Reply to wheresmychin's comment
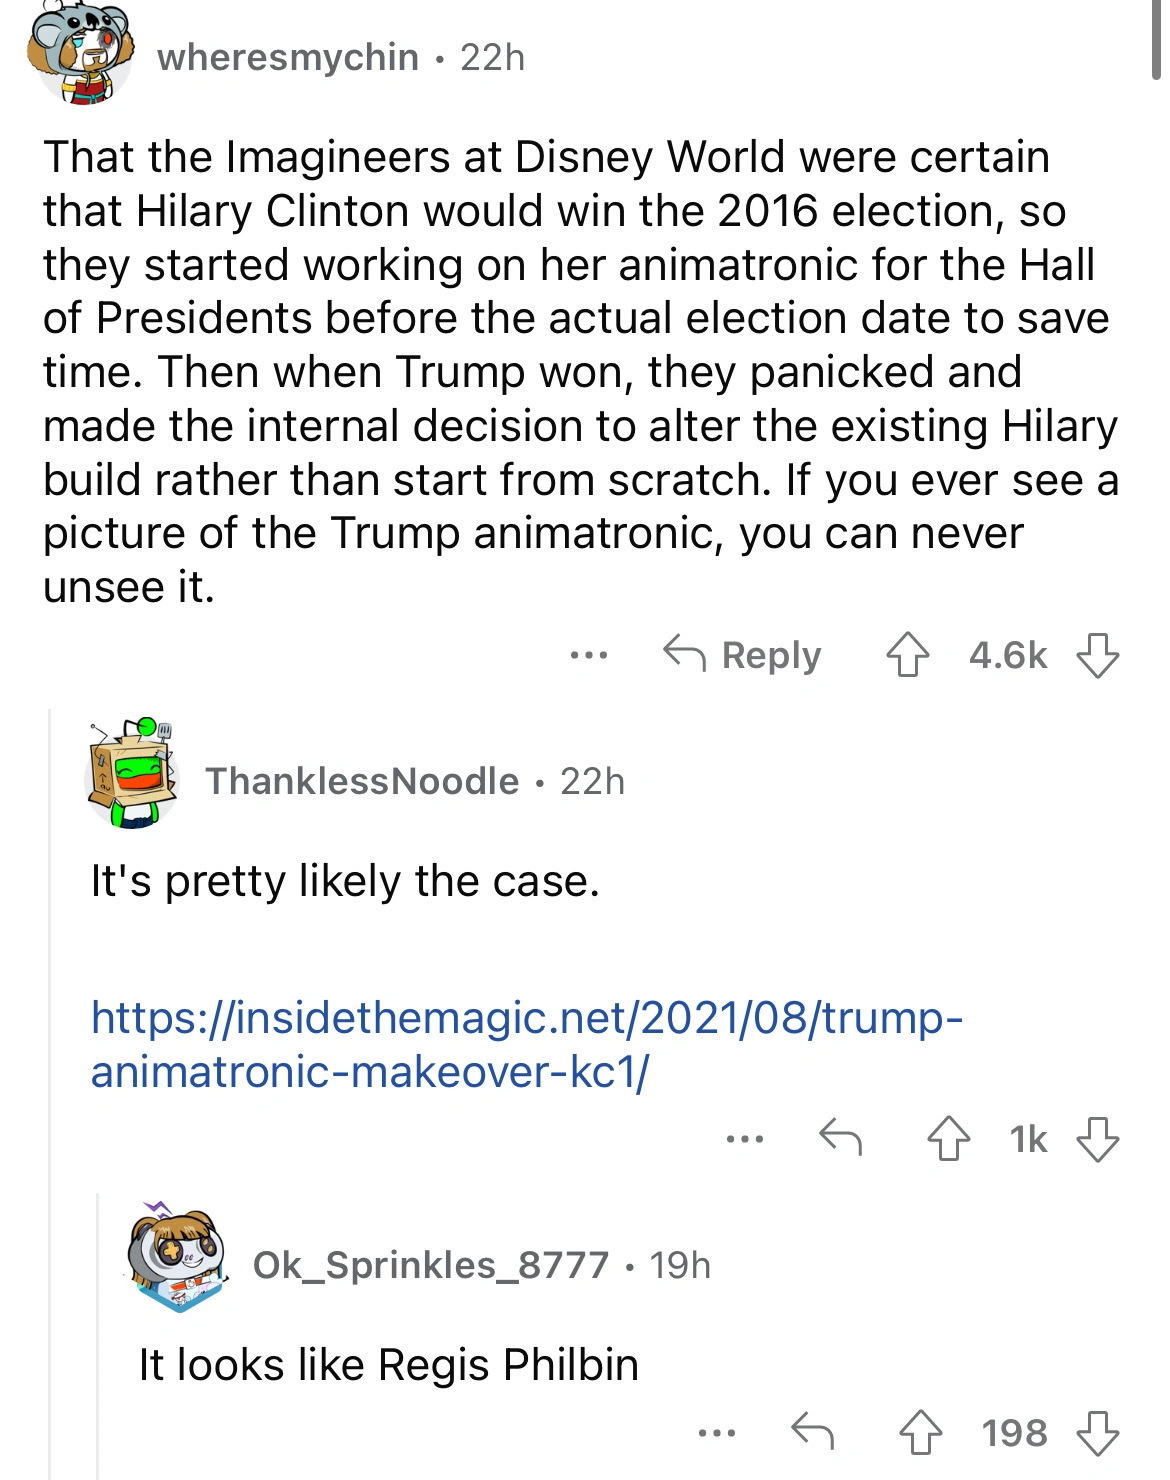The width and height of the screenshot is (1170, 1480). 742,656
